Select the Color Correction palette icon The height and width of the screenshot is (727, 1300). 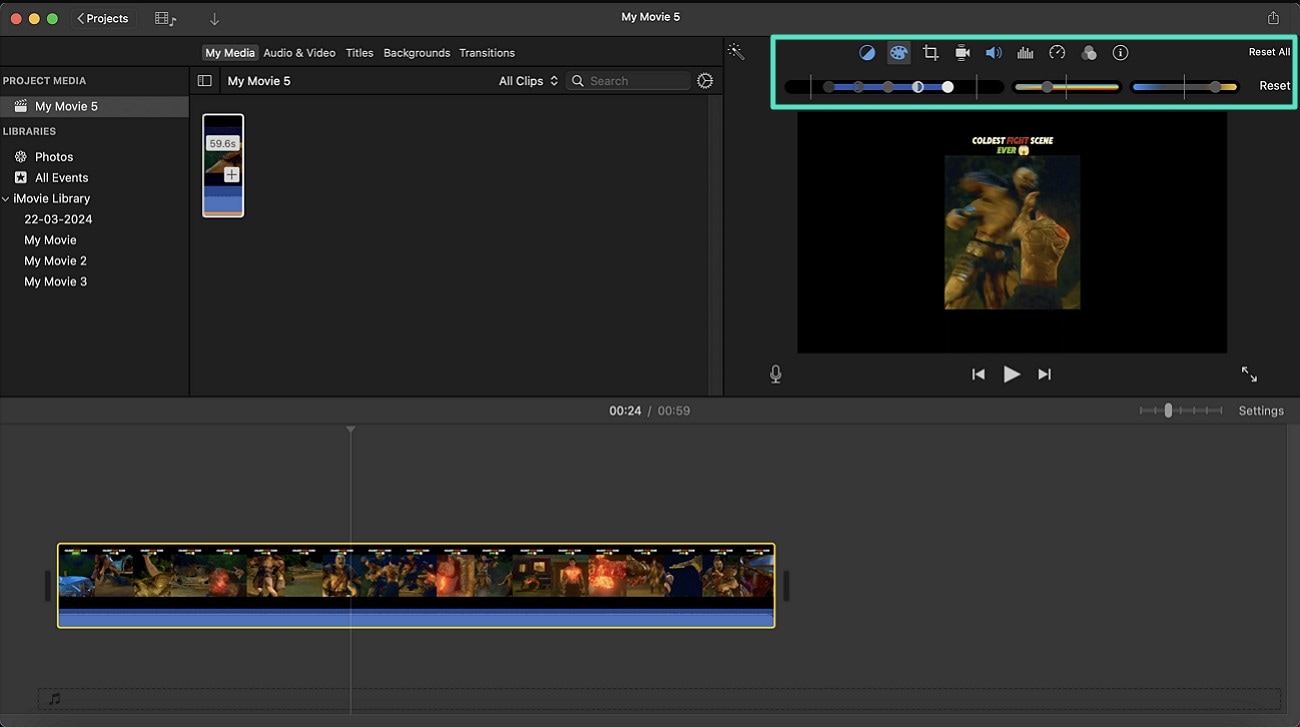click(899, 53)
